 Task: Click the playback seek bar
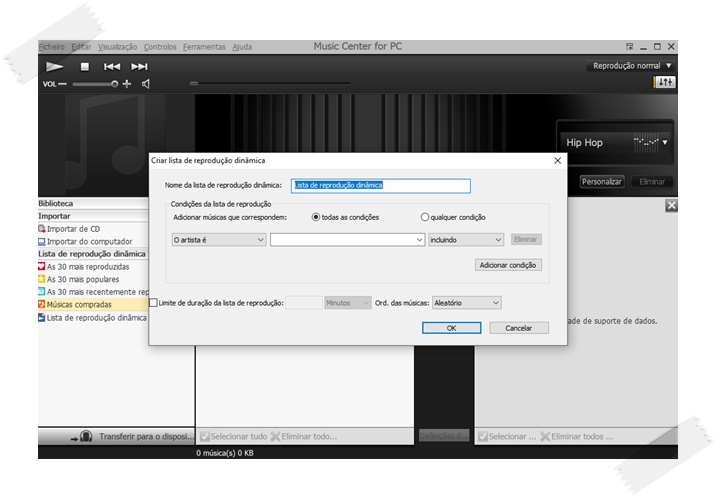click(x=271, y=84)
